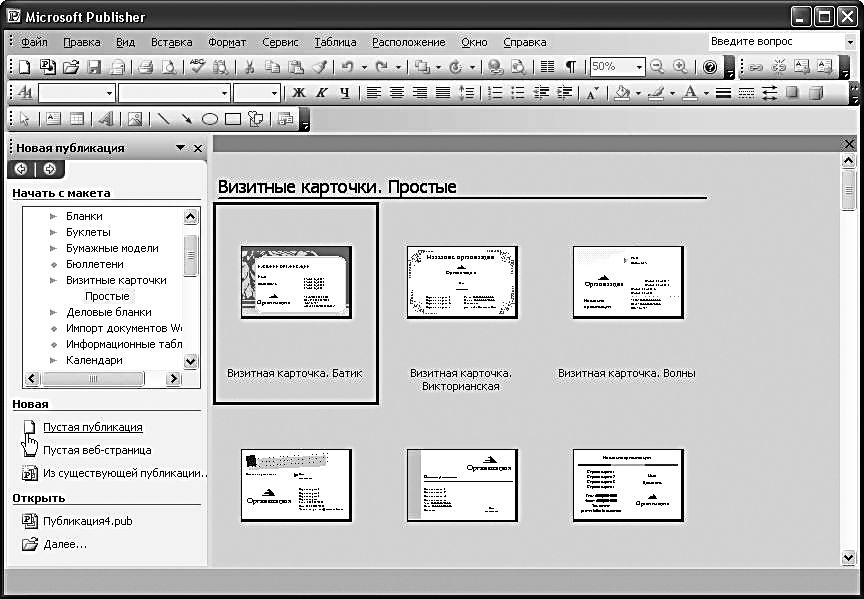Click the Open file folder icon
The height and width of the screenshot is (599, 864).
pos(70,67)
